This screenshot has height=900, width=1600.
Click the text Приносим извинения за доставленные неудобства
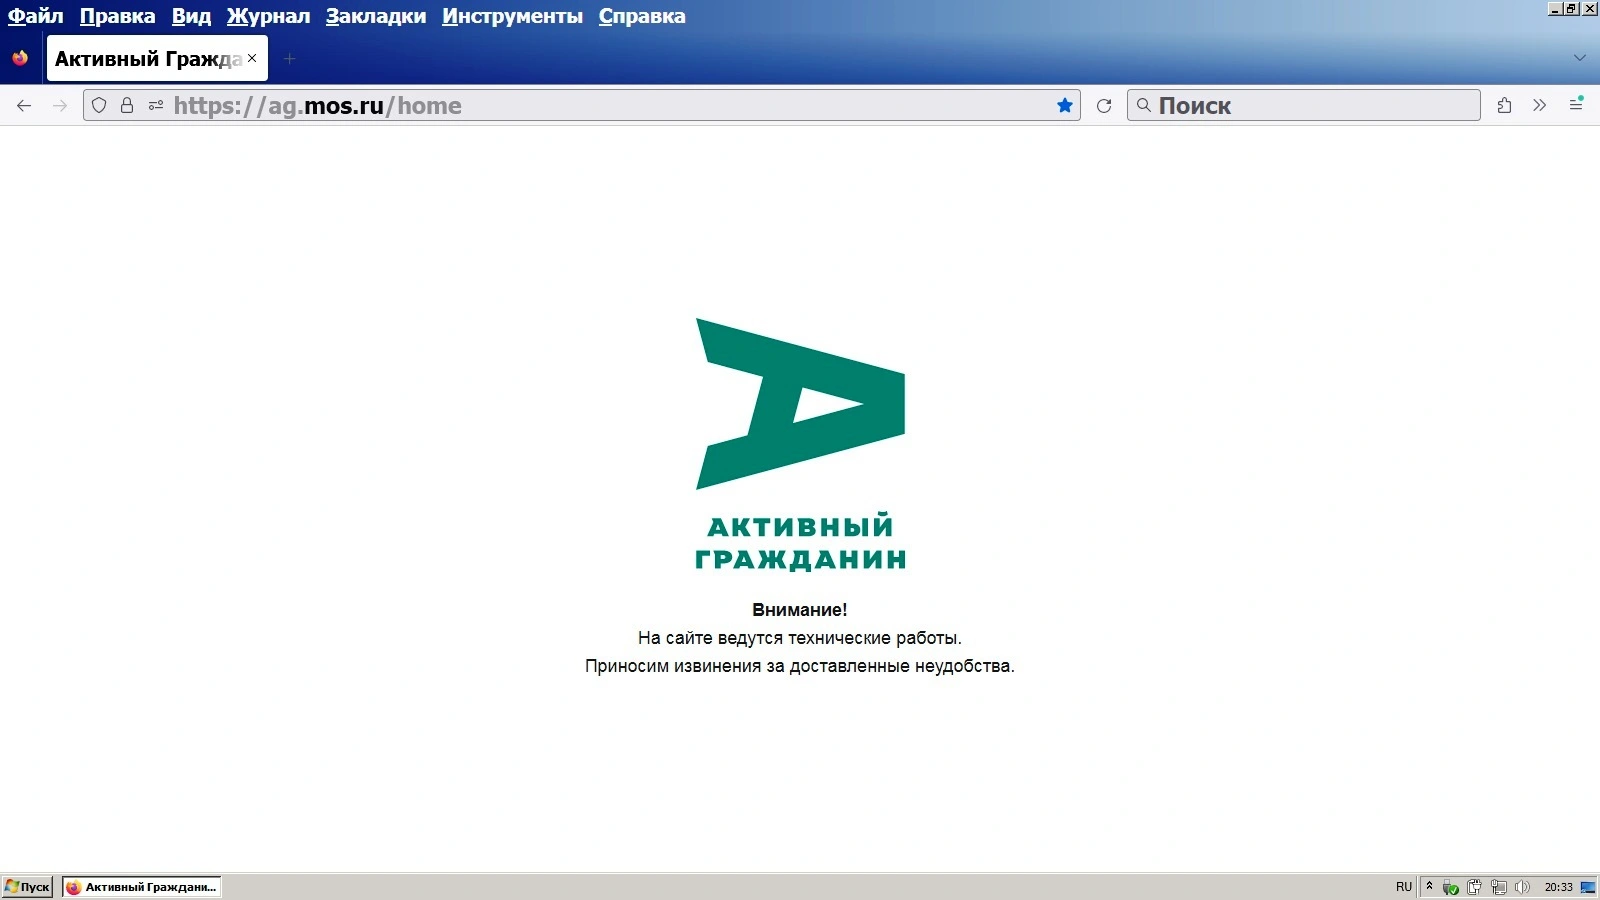[800, 666]
